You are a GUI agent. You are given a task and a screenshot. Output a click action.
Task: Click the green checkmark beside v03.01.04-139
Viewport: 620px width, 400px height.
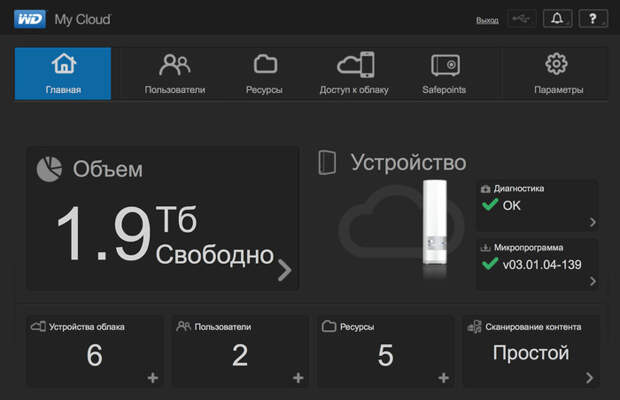pos(490,264)
